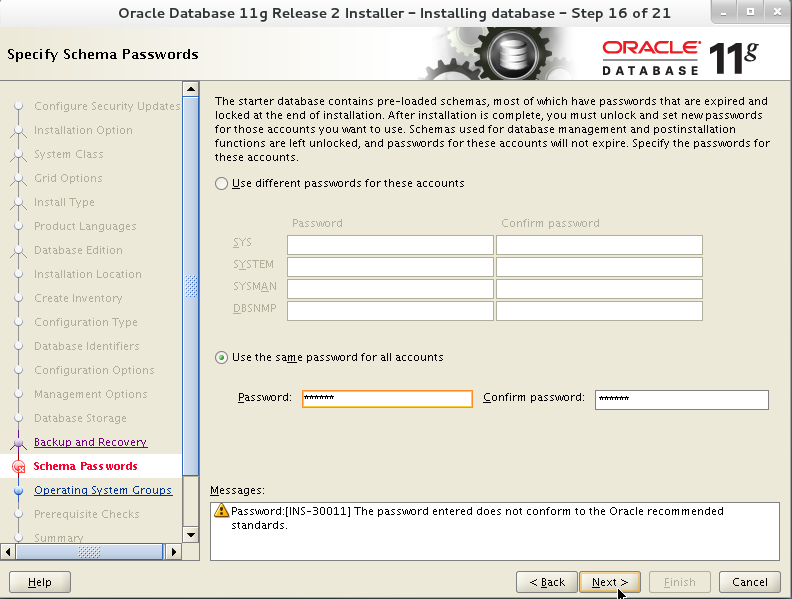The image size is (792, 599).
Task: Click 'Database Identifiers' step text
Action: [x=87, y=346]
